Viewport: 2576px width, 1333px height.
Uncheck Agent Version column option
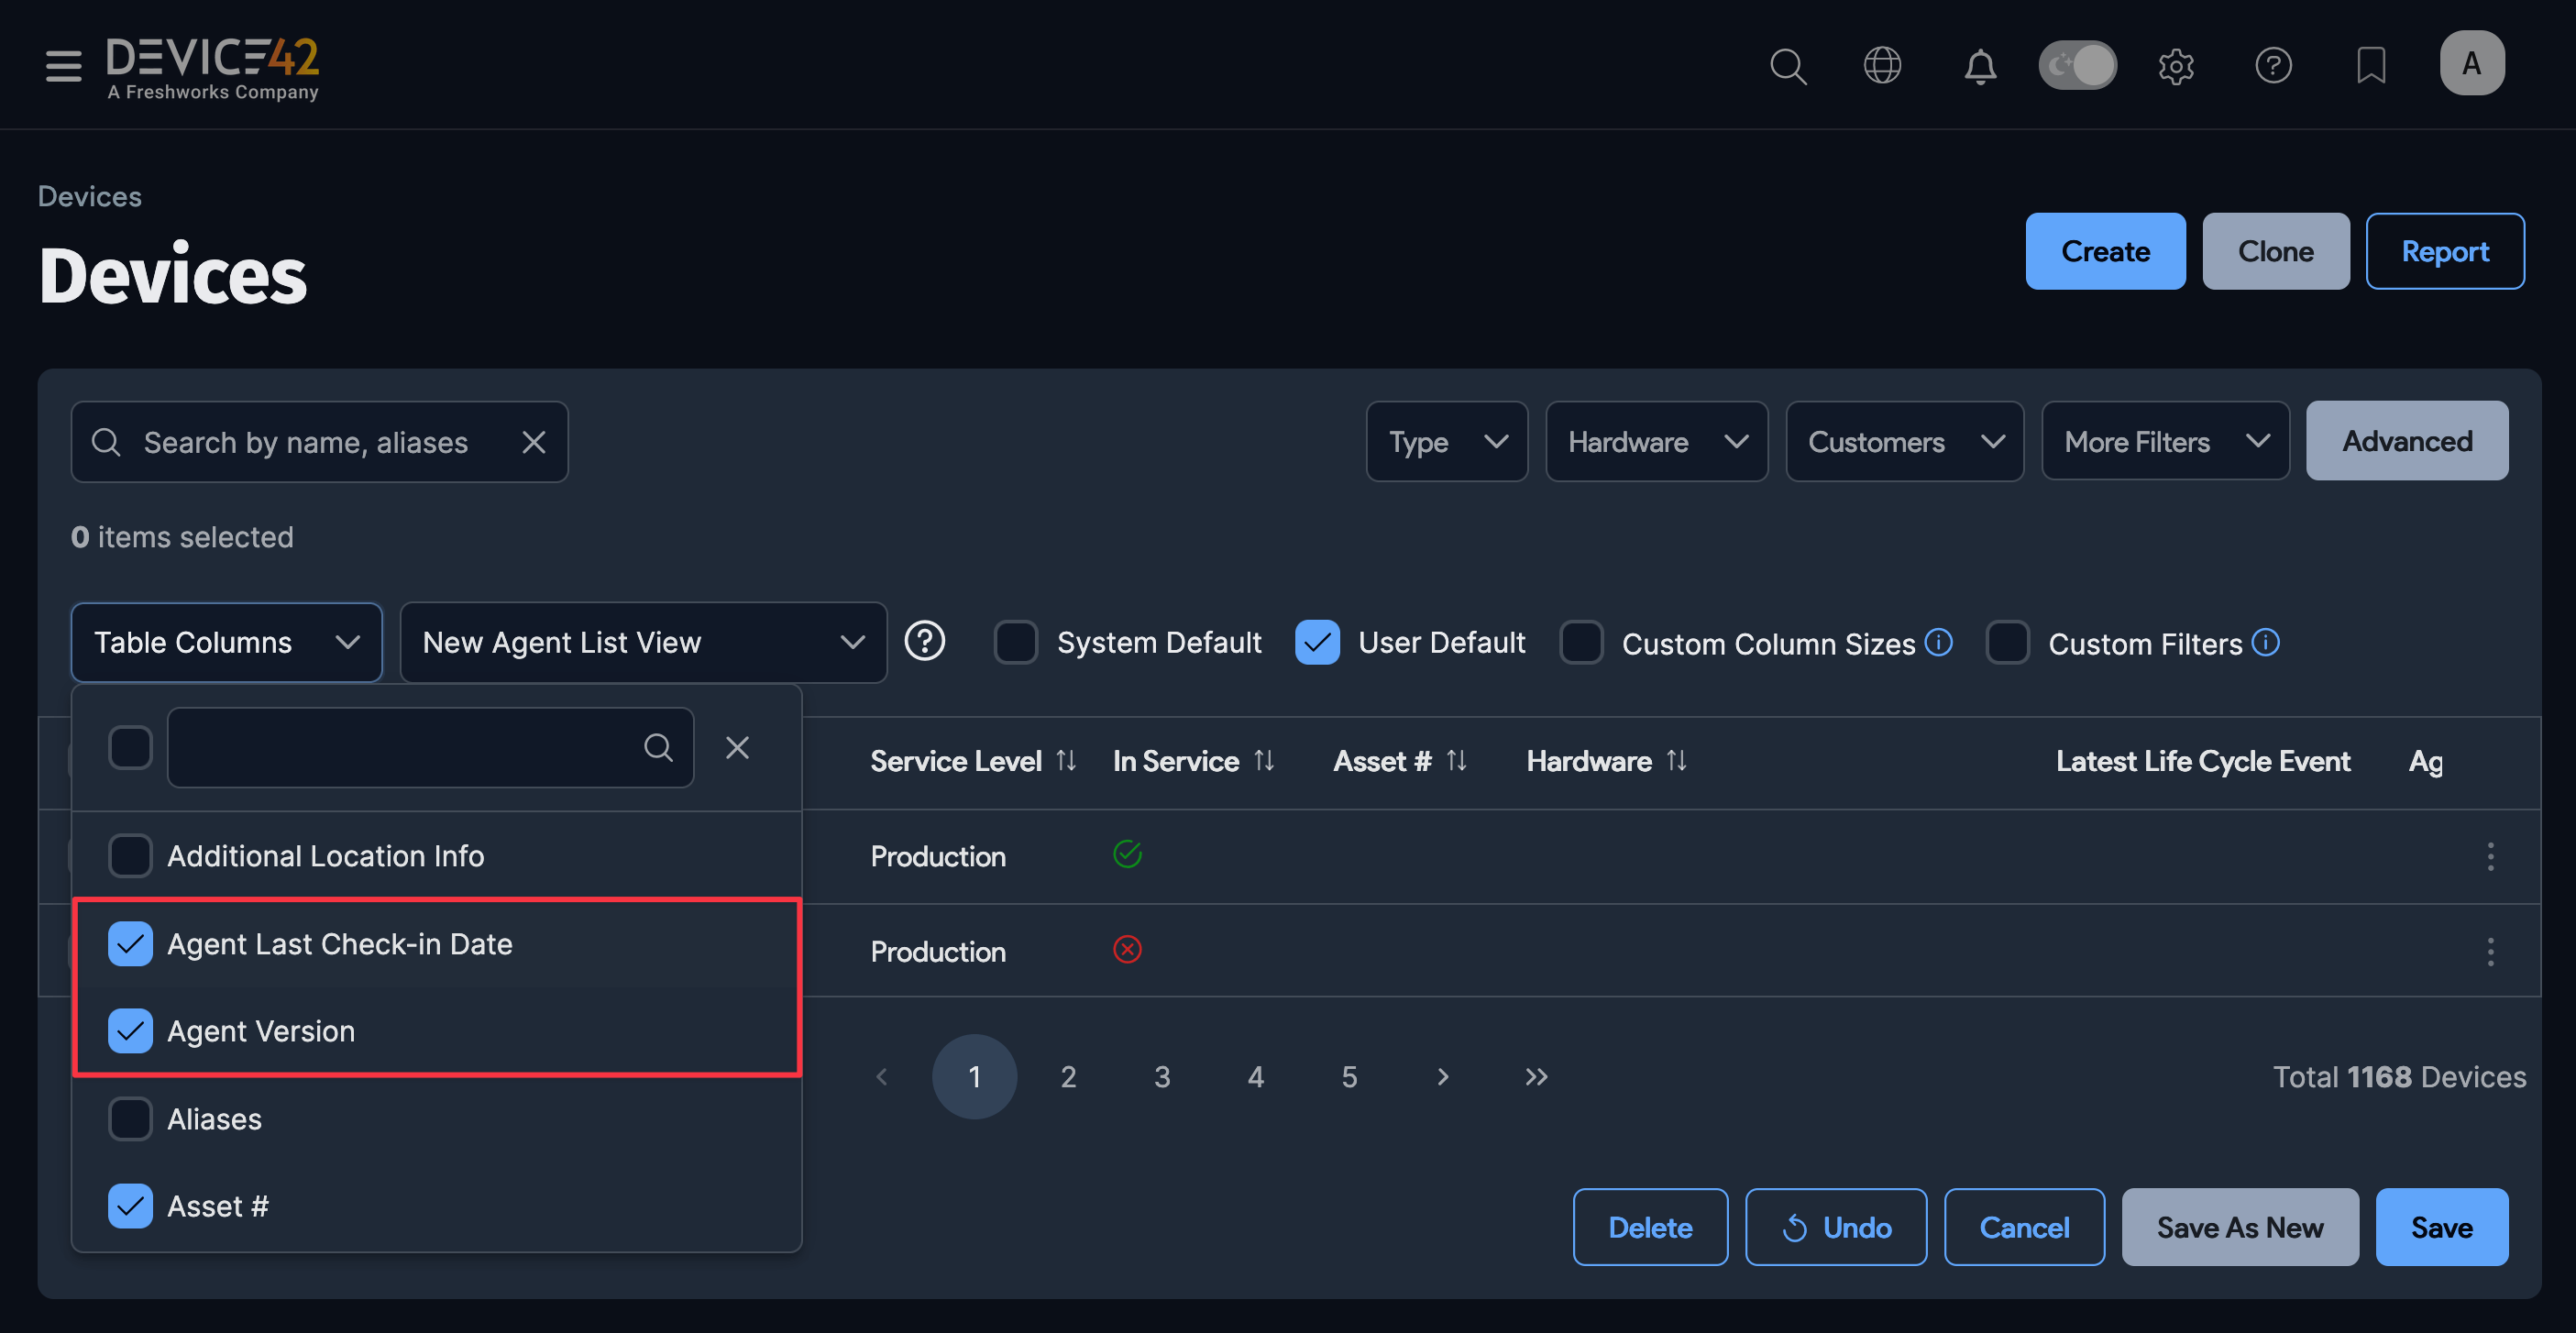130,1031
